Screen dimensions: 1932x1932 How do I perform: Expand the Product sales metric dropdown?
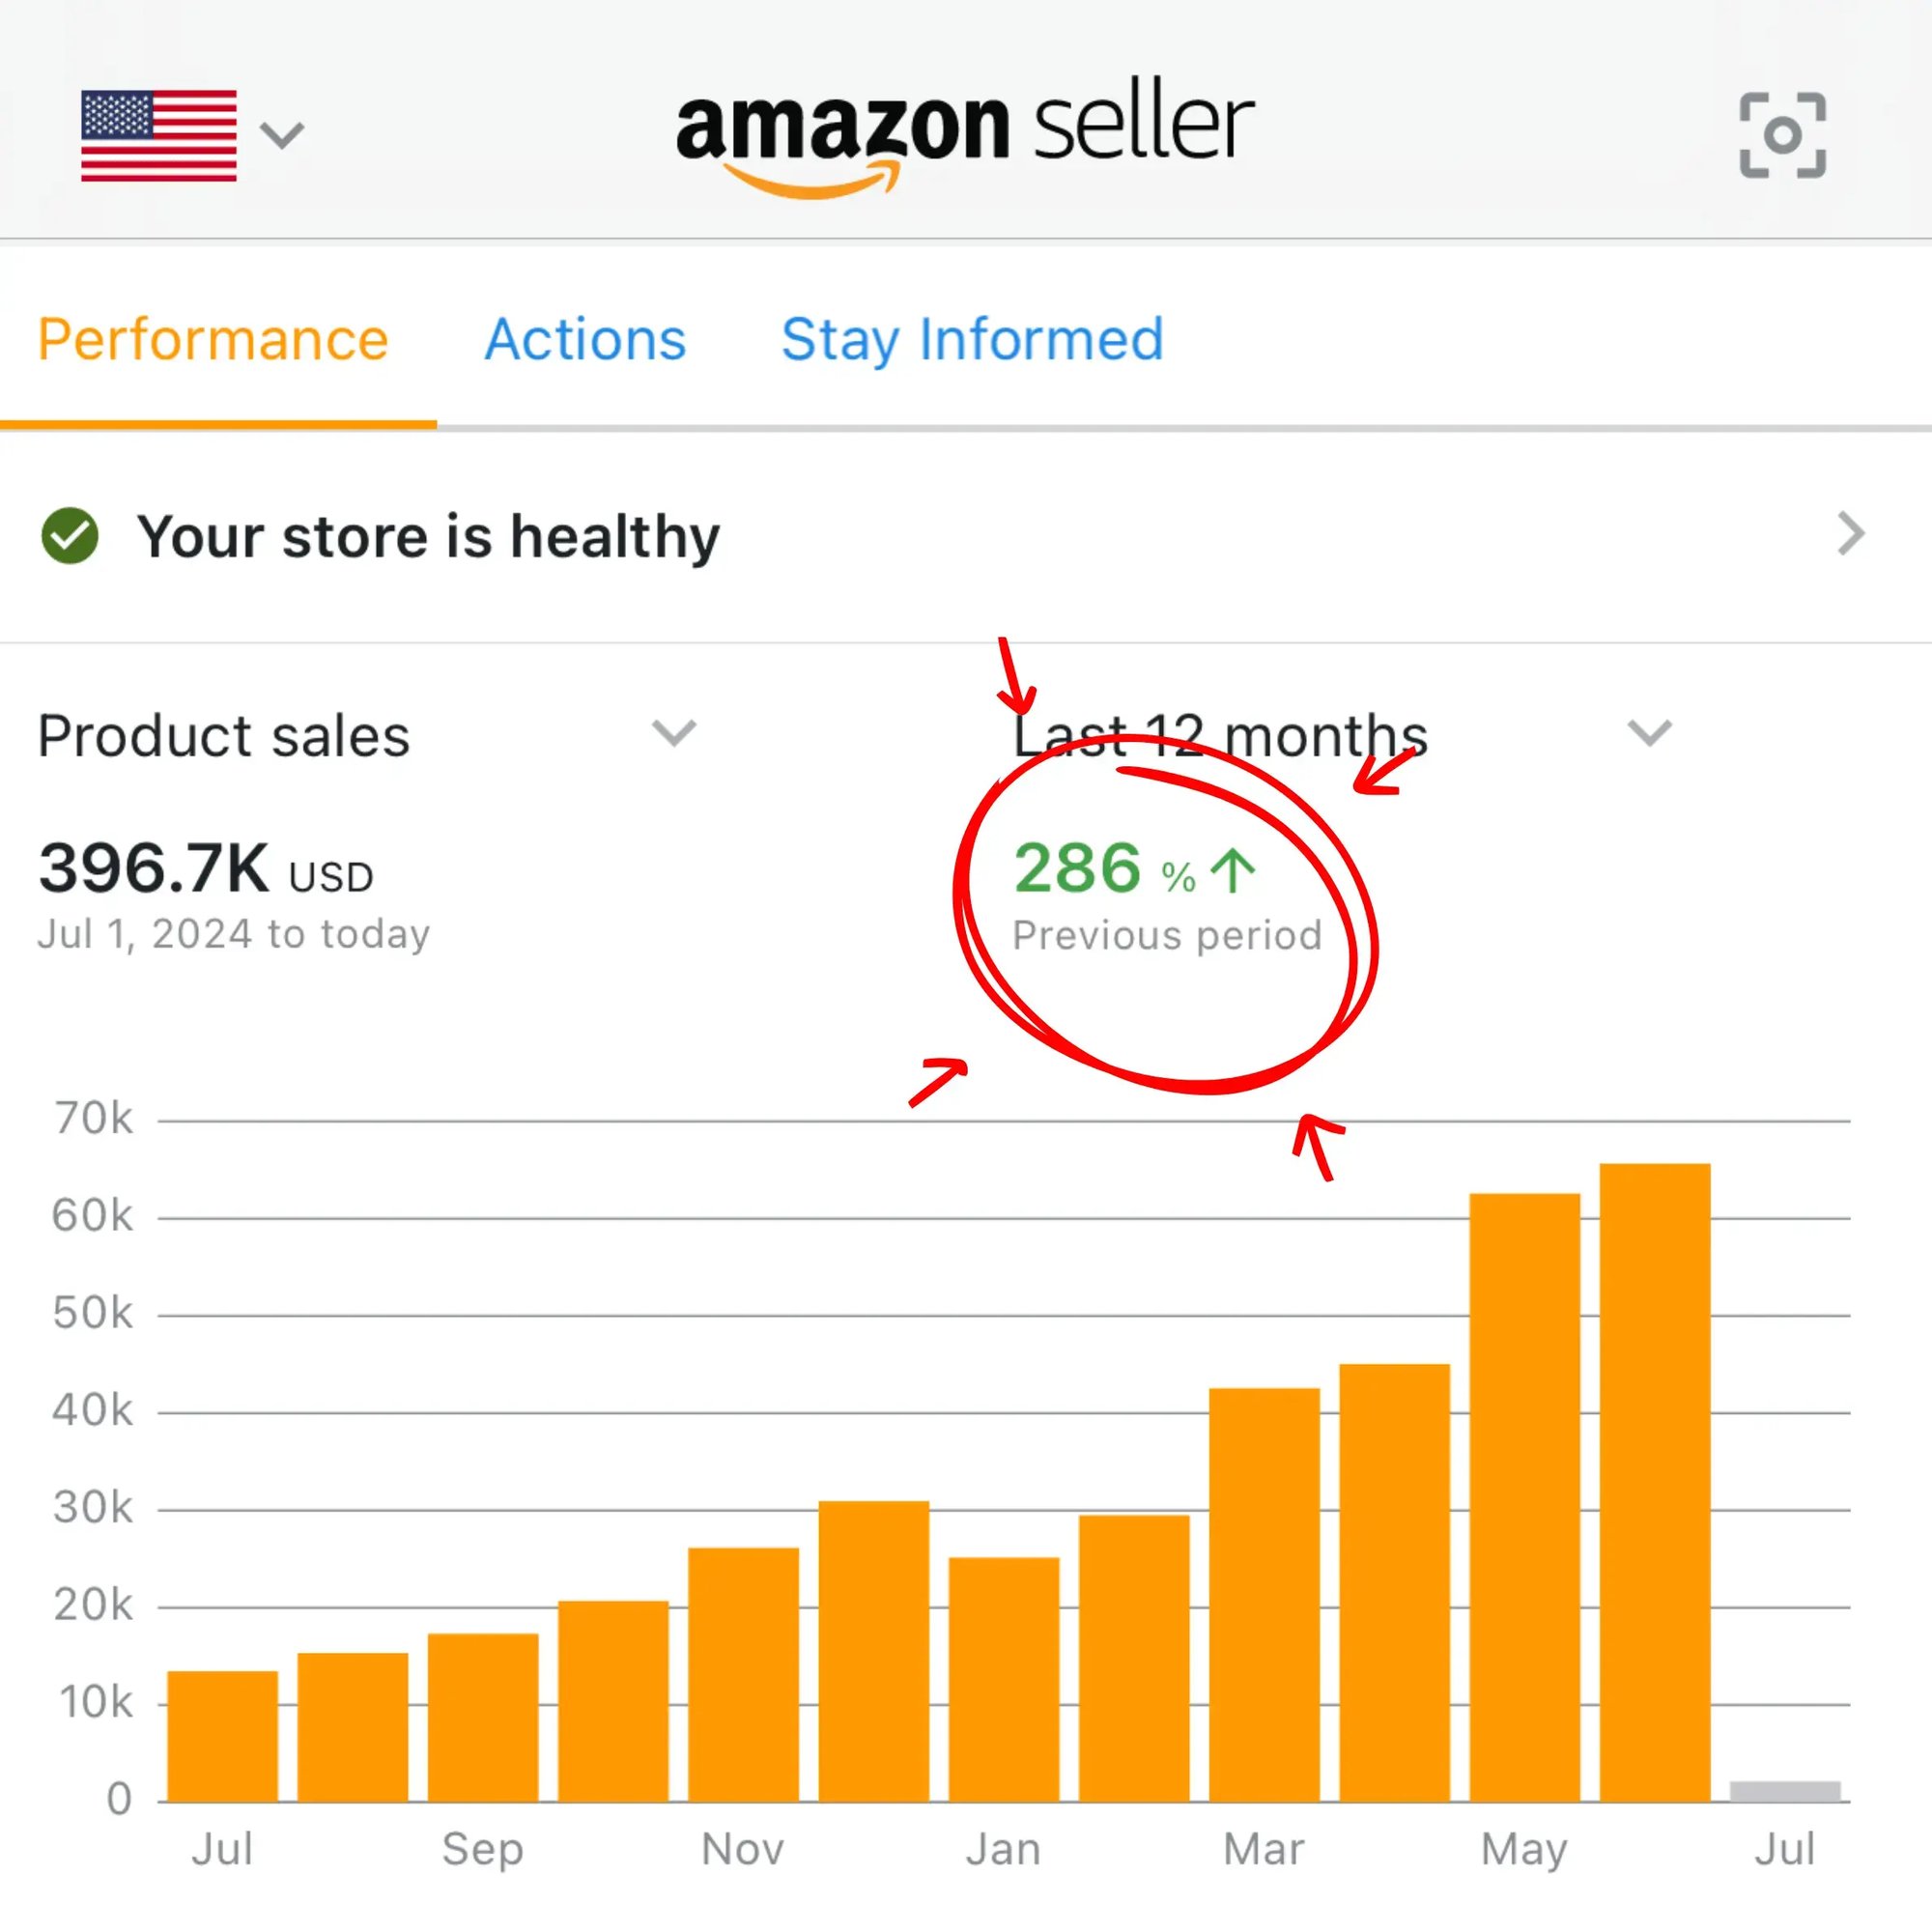[673, 733]
